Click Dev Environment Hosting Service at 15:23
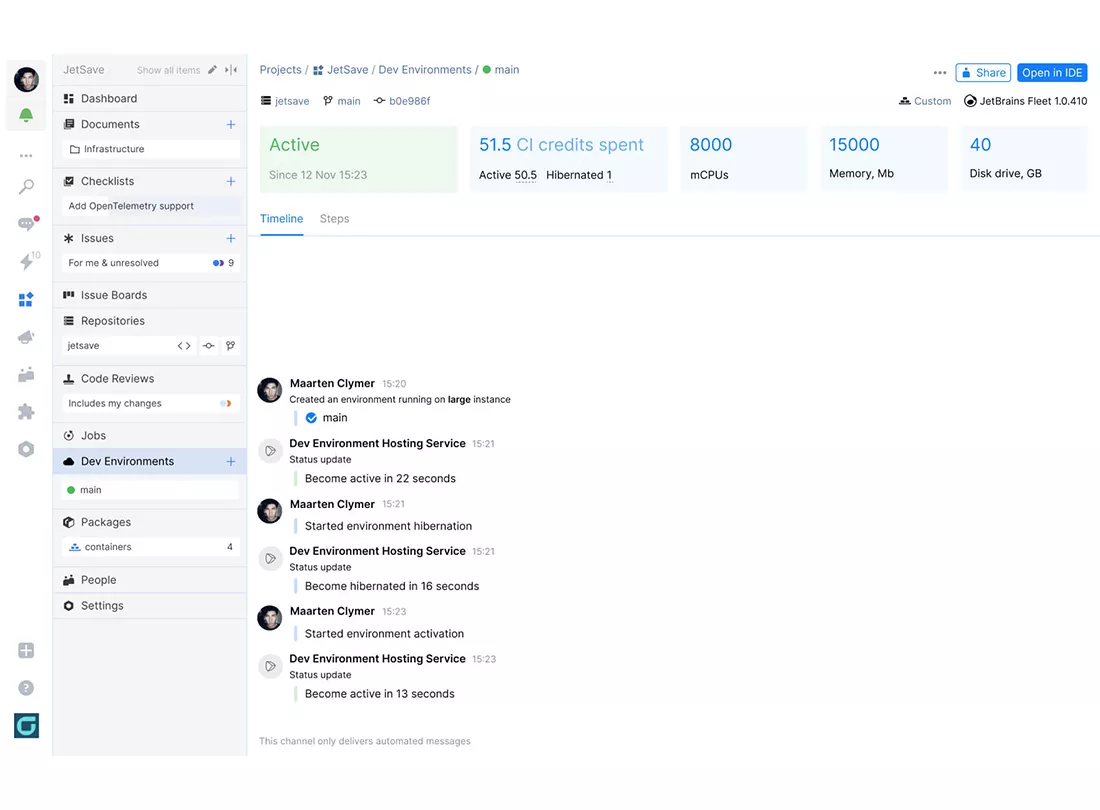This screenshot has width=1100, height=810. pos(377,659)
